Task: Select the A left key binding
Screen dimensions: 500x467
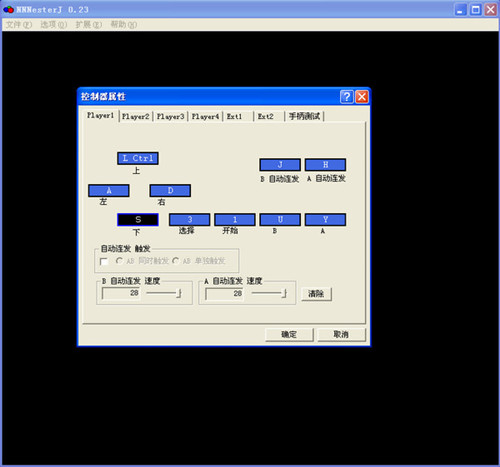Action: pos(109,191)
